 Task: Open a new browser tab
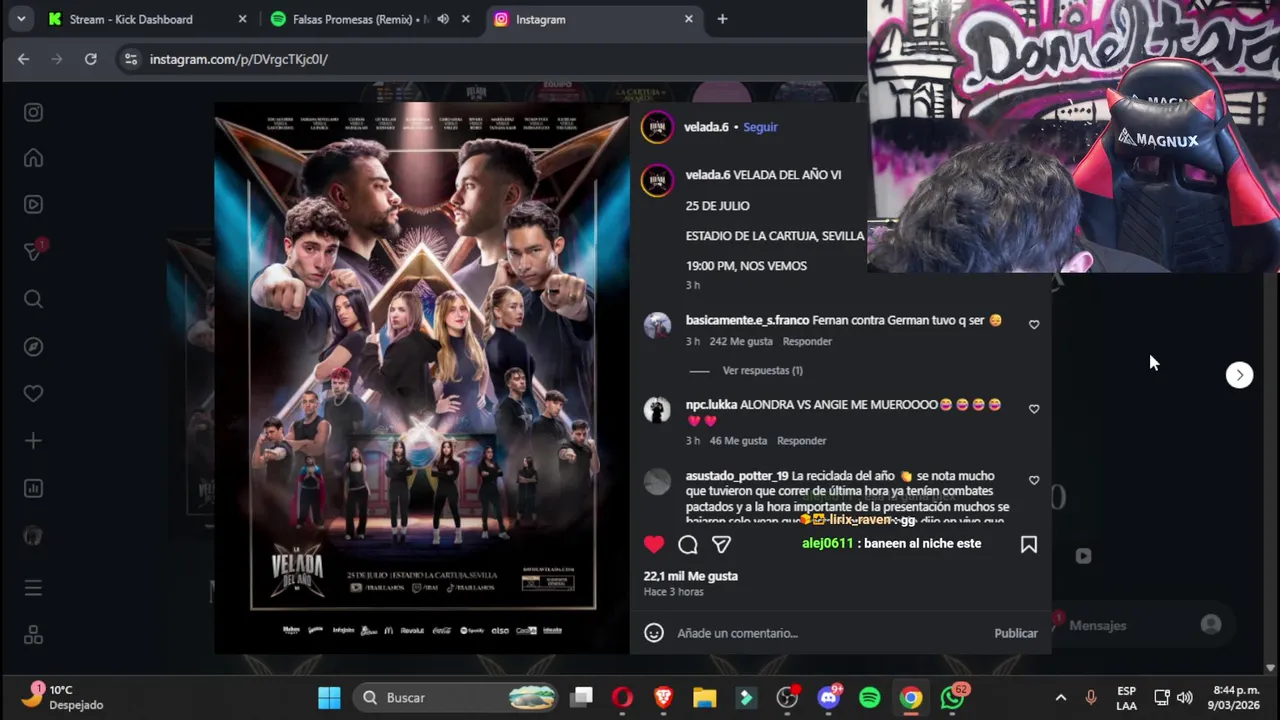pyautogui.click(x=722, y=19)
